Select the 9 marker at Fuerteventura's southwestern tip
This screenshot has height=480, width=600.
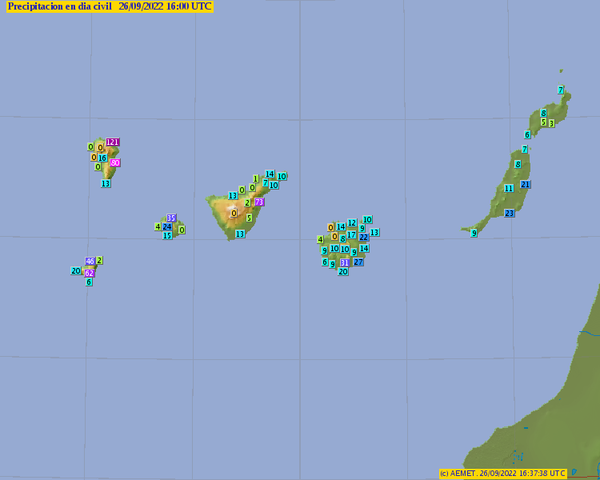[x=473, y=233]
